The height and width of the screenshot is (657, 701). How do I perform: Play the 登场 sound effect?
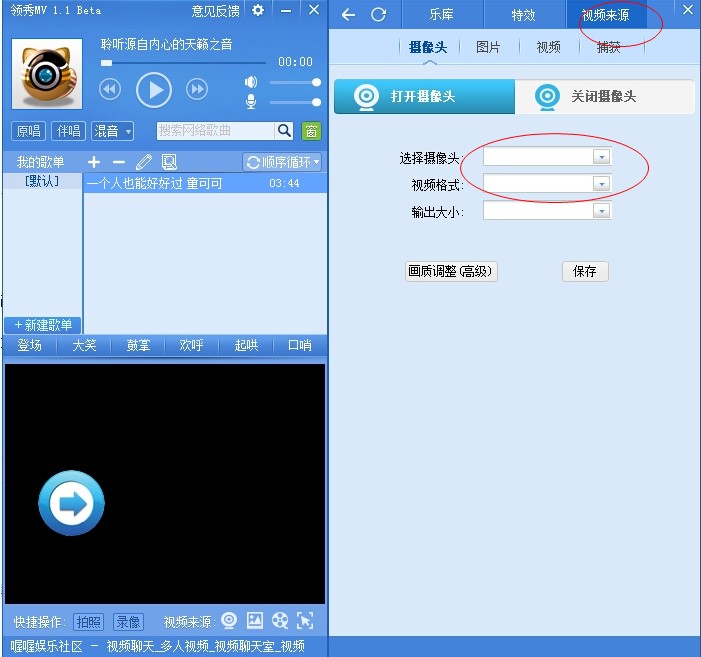[30, 345]
